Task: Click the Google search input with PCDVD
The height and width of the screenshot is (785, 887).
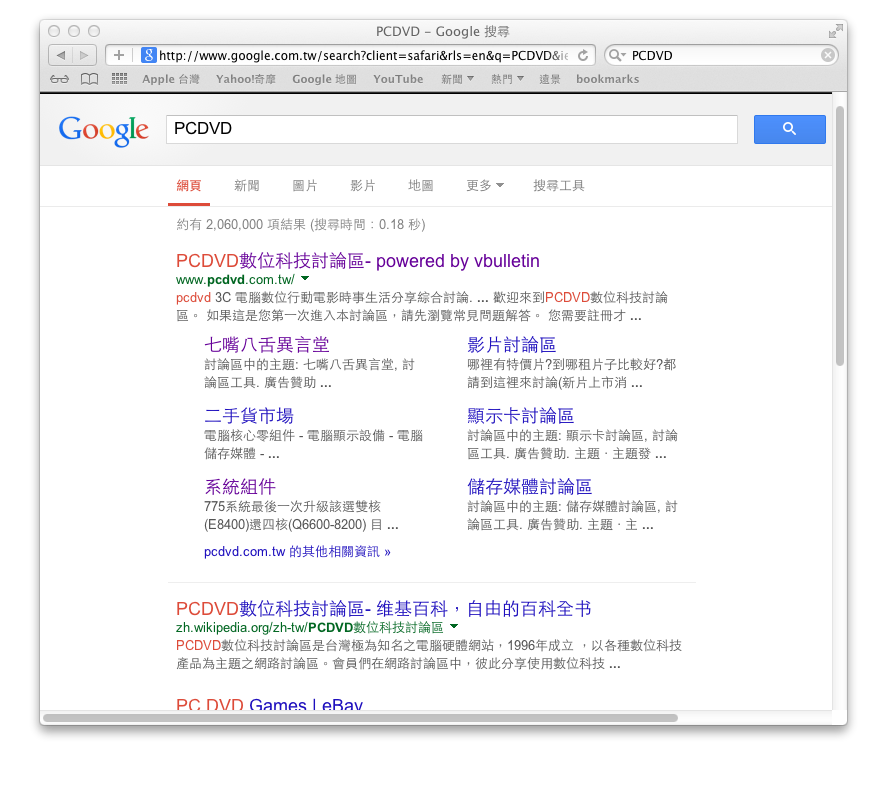Action: (x=451, y=129)
